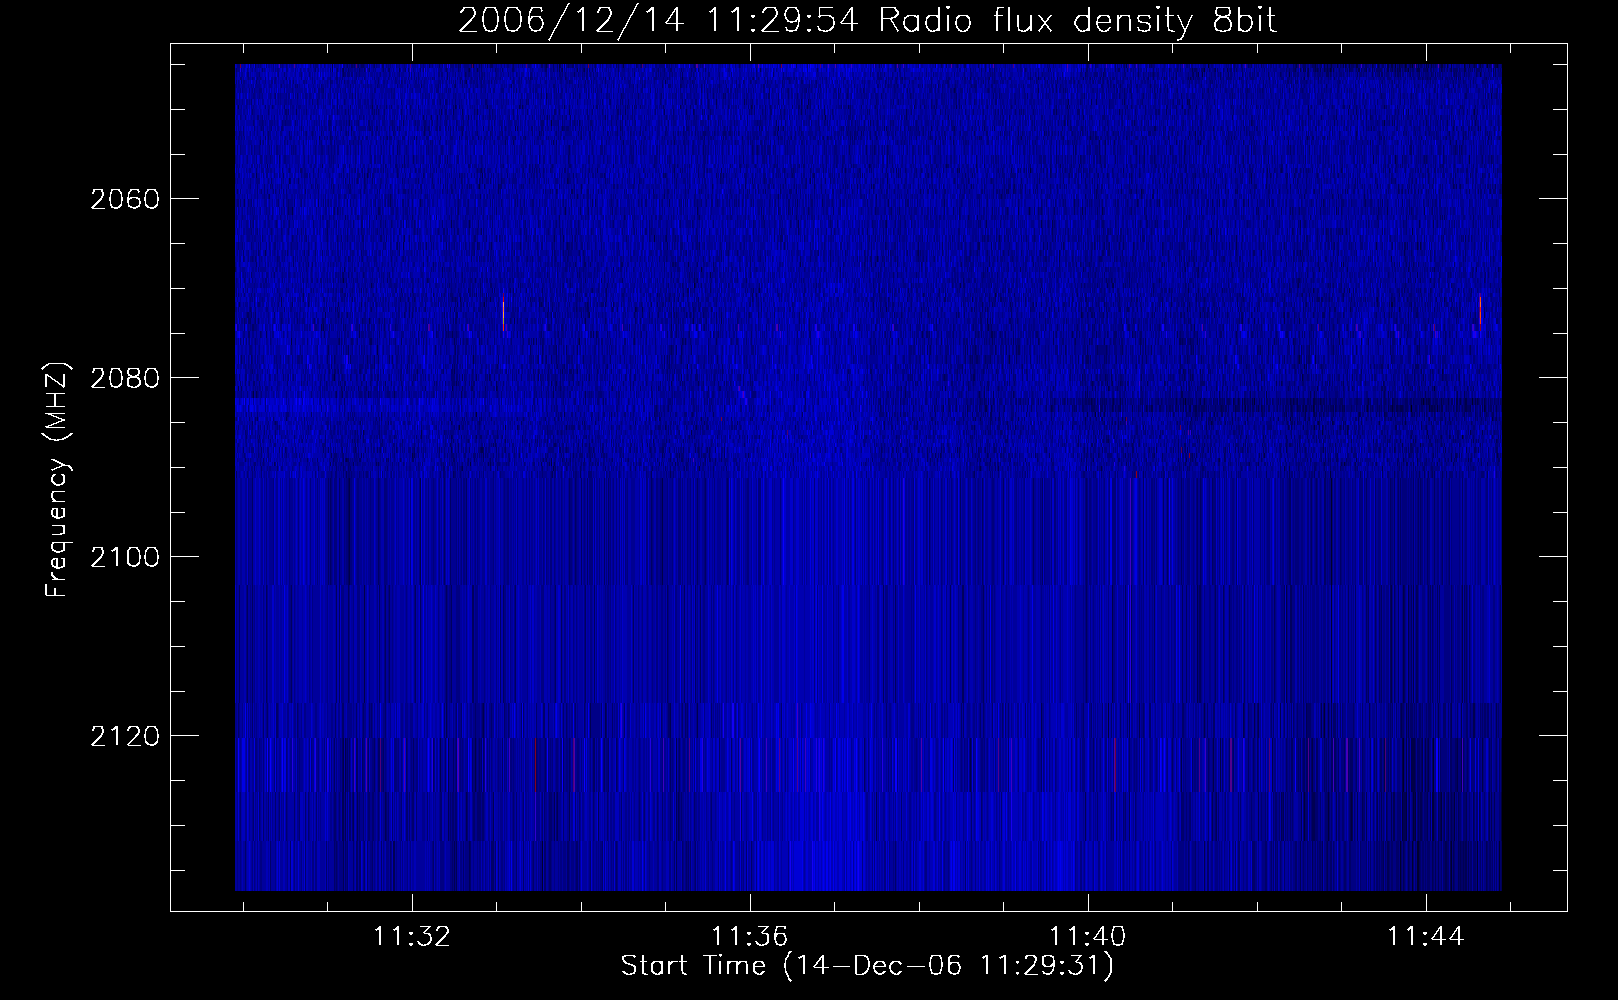Click the 'Frequency (MHZ)' y-axis label
Viewport: 1618px width, 1000px height.
[x=56, y=480]
